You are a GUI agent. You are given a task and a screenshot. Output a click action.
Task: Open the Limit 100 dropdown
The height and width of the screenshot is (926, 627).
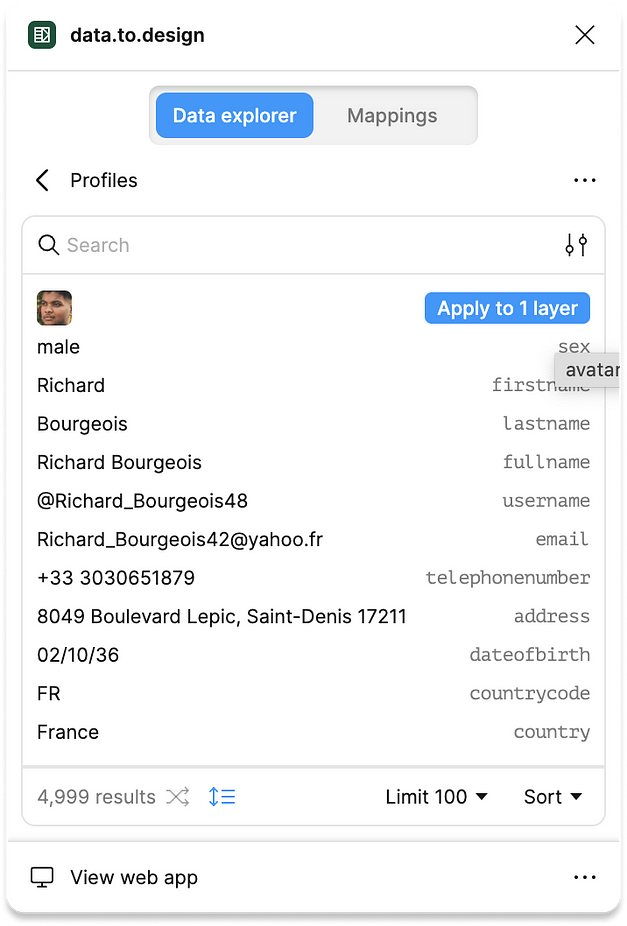437,796
